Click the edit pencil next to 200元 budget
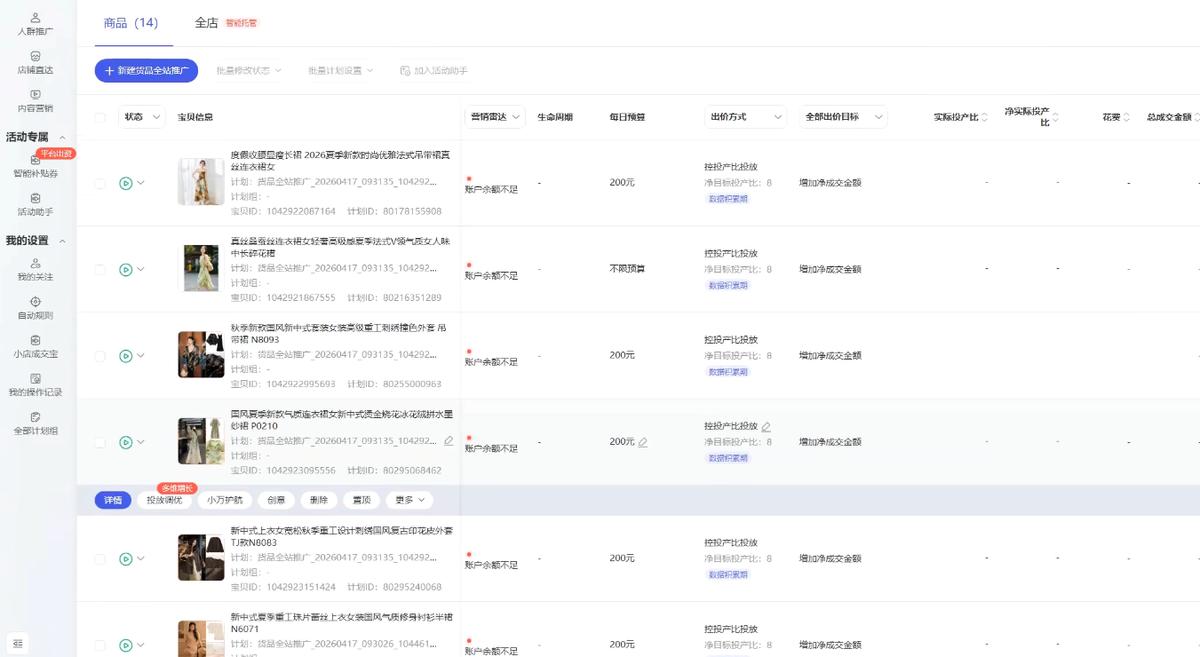Image resolution: width=1200 pixels, height=657 pixels. click(643, 442)
